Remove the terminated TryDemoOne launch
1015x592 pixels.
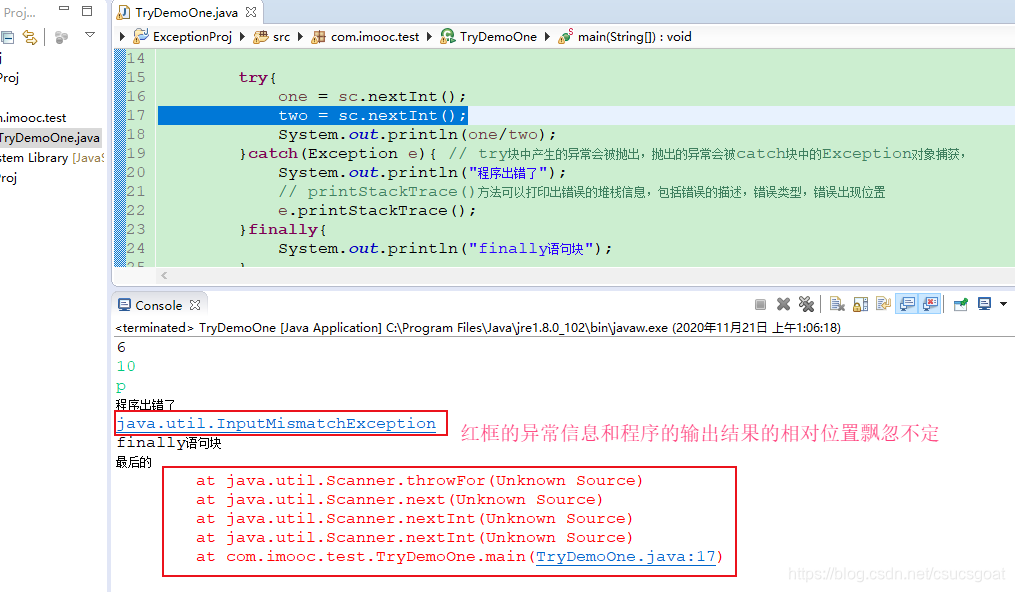pos(782,304)
